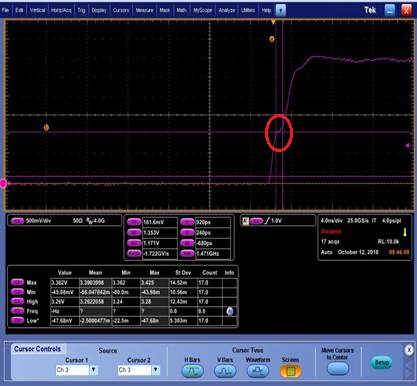Click the Stopped acquisition status

click(x=331, y=231)
